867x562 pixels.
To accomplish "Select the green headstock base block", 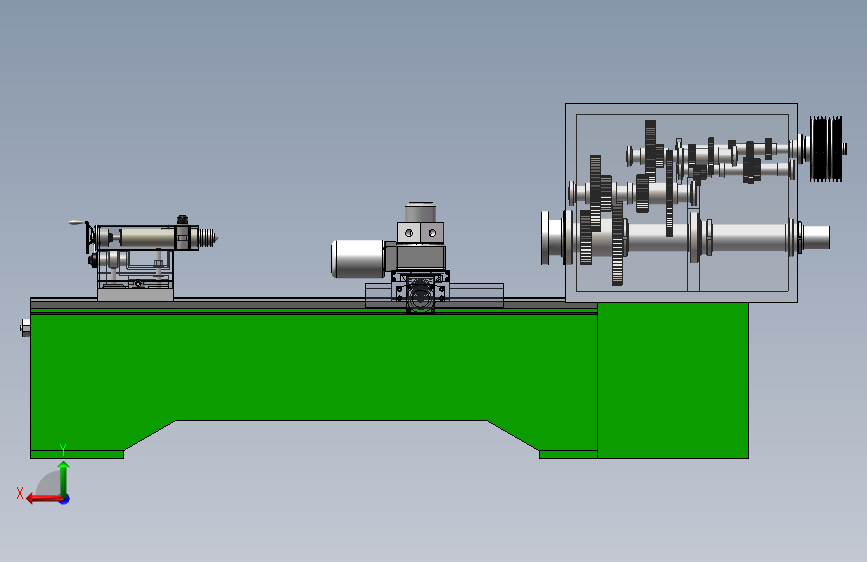I will [x=673, y=381].
